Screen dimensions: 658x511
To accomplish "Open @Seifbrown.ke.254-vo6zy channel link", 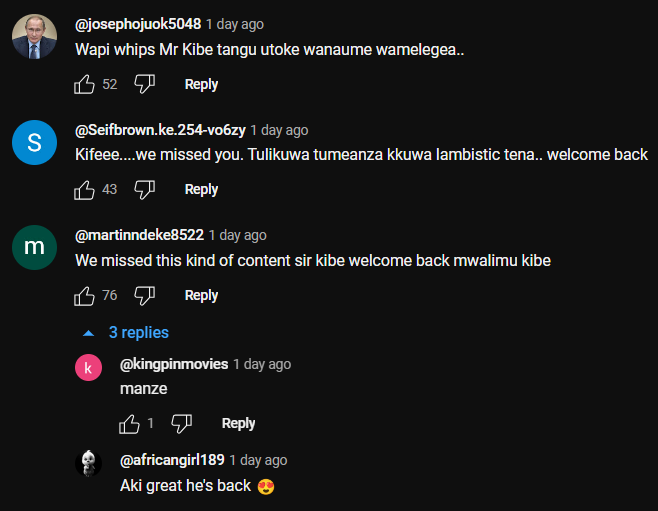I will coord(160,130).
